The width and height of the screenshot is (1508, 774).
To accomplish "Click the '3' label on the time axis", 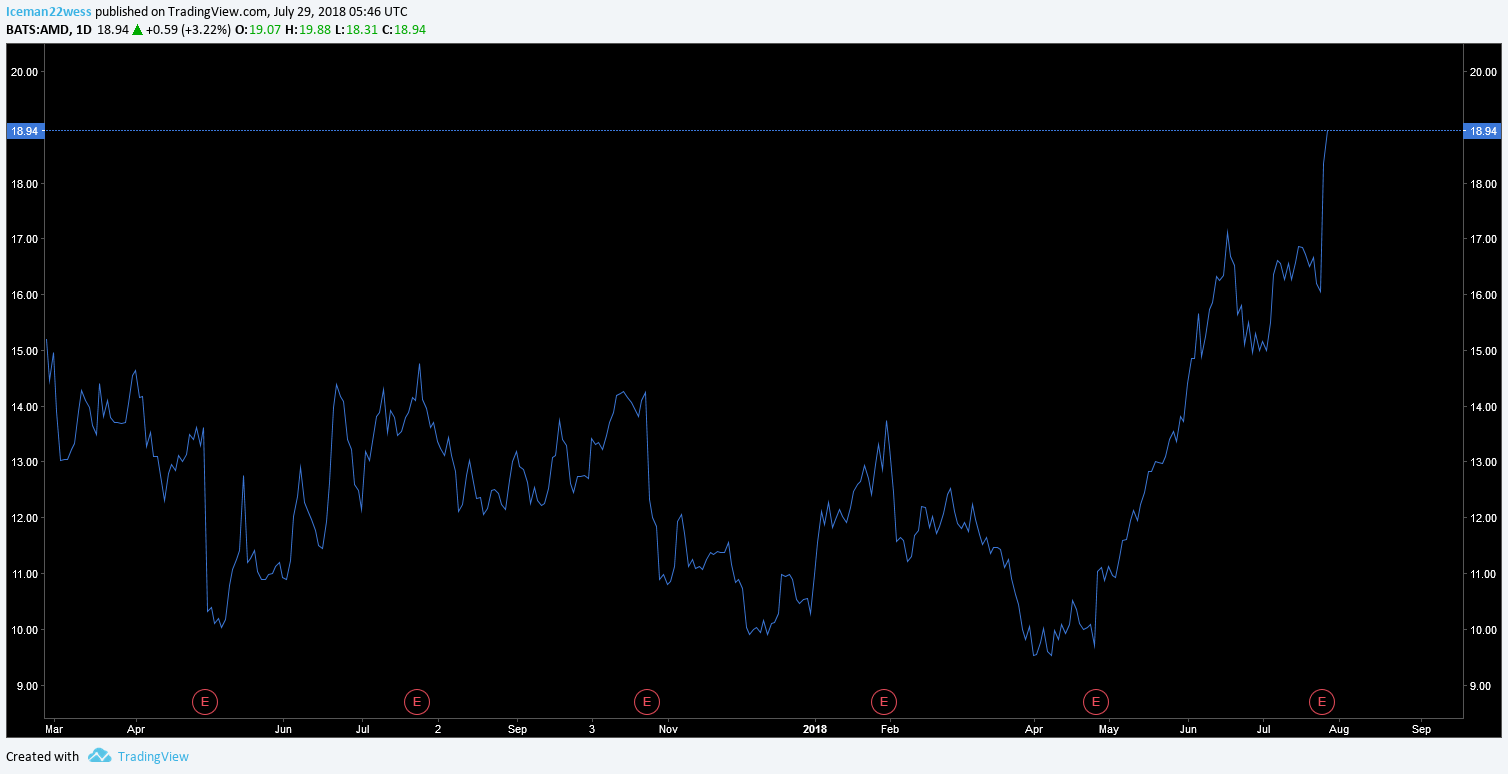I will tap(591, 729).
